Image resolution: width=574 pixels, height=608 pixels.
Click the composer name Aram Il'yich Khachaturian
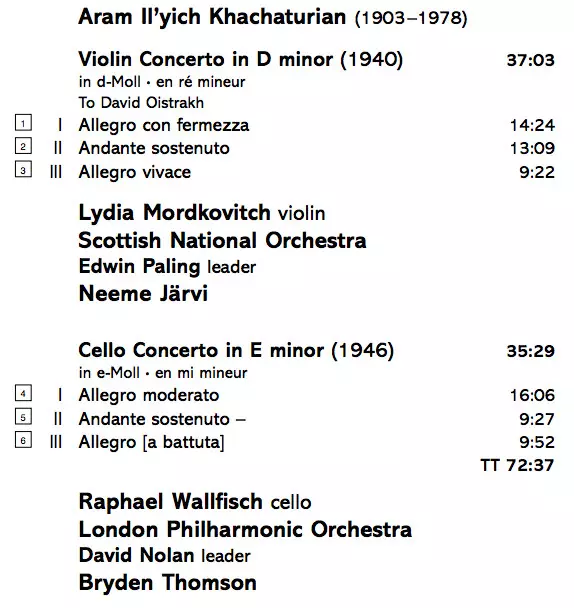click(x=212, y=17)
